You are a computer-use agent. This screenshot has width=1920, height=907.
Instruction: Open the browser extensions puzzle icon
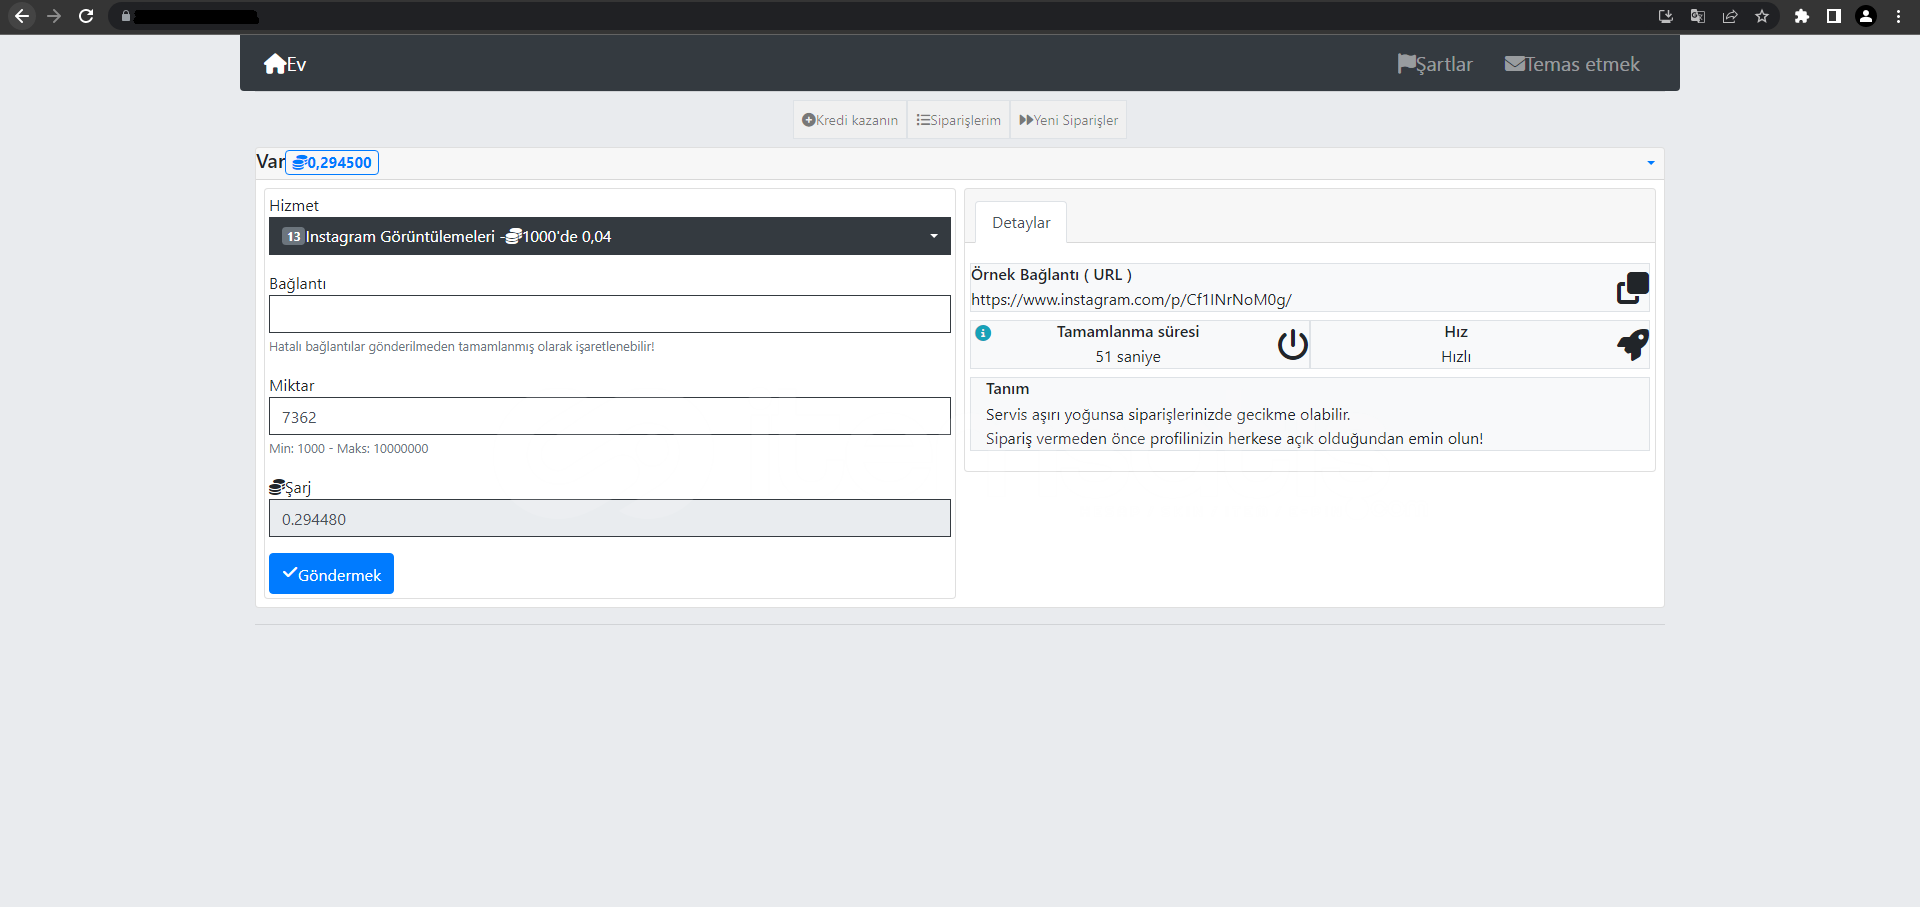pos(1801,16)
